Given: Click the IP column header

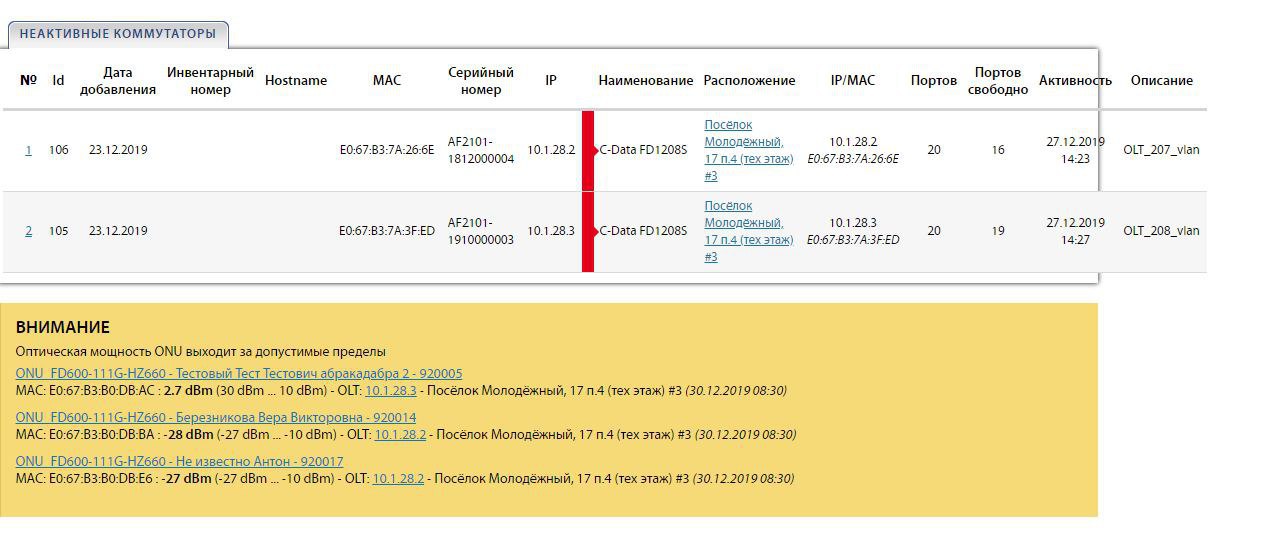Looking at the screenshot, I should [x=551, y=80].
